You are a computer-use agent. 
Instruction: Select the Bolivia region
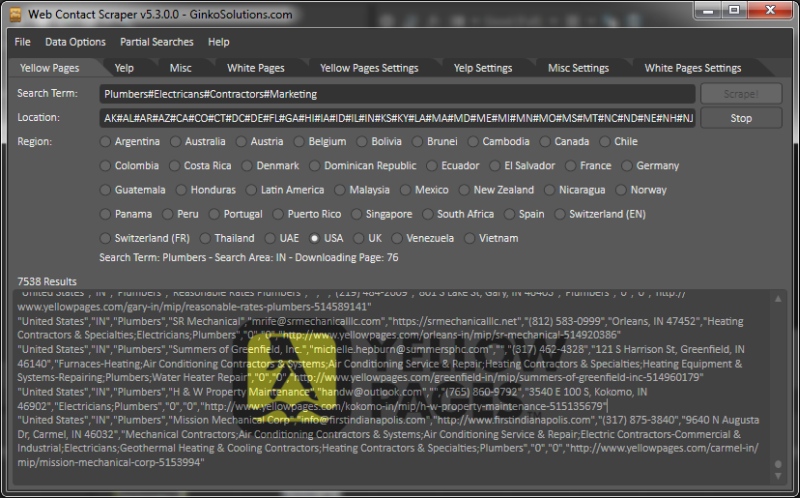click(379, 141)
